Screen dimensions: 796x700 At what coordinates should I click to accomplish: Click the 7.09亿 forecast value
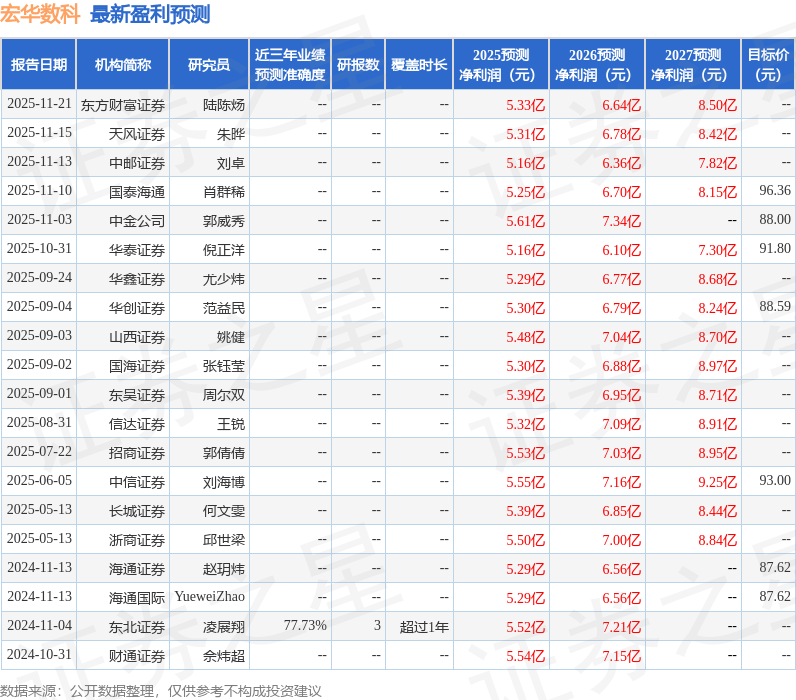click(621, 423)
